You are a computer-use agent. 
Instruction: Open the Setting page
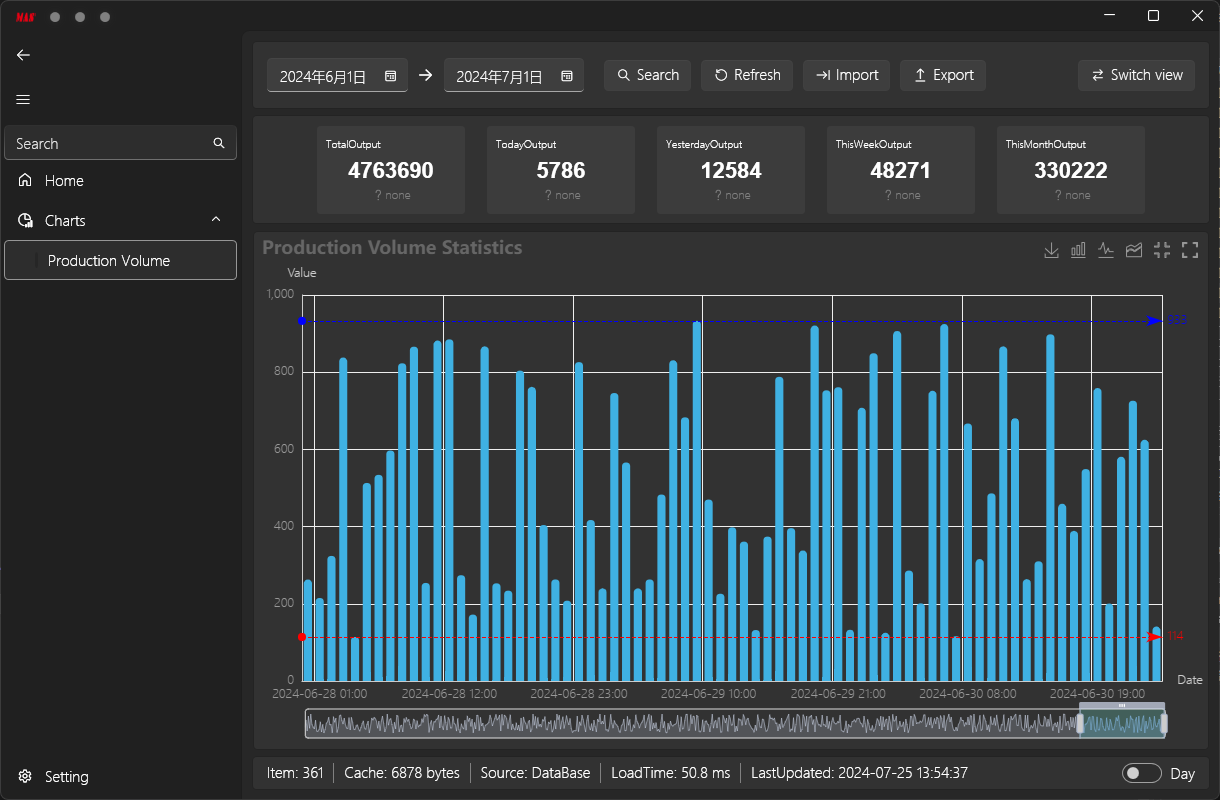click(x=120, y=776)
